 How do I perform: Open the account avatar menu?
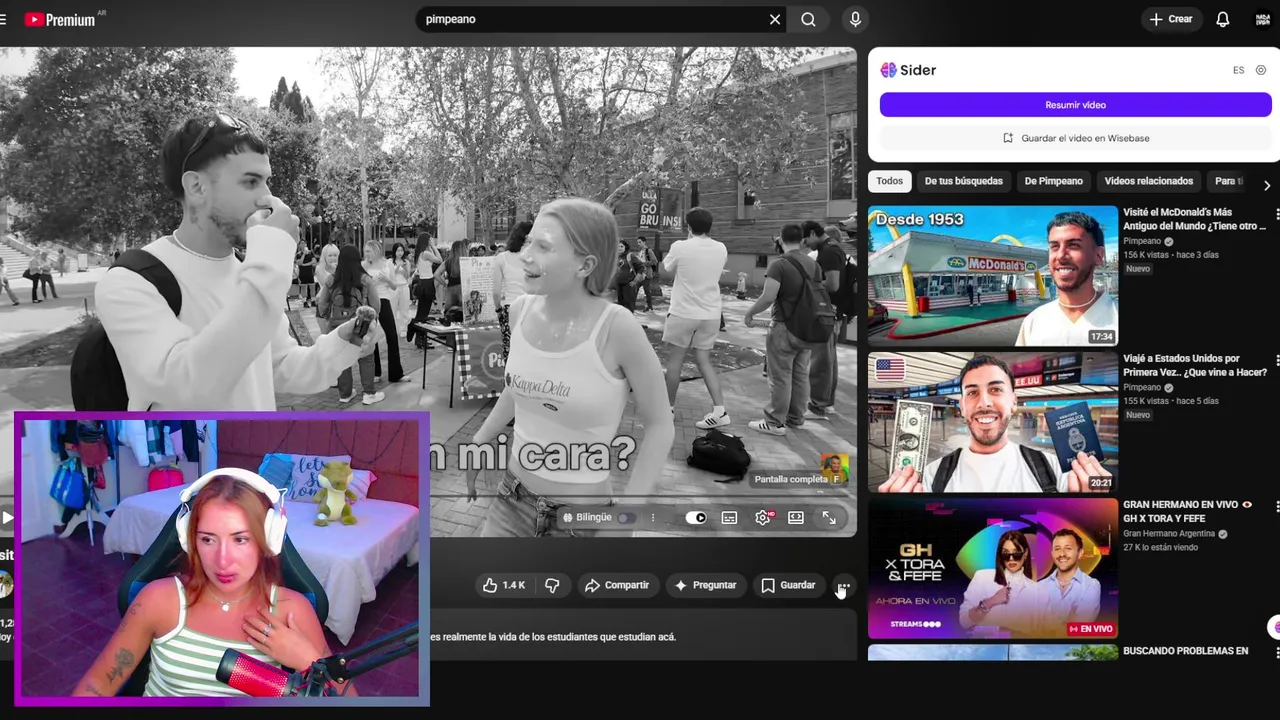pos(1263,19)
